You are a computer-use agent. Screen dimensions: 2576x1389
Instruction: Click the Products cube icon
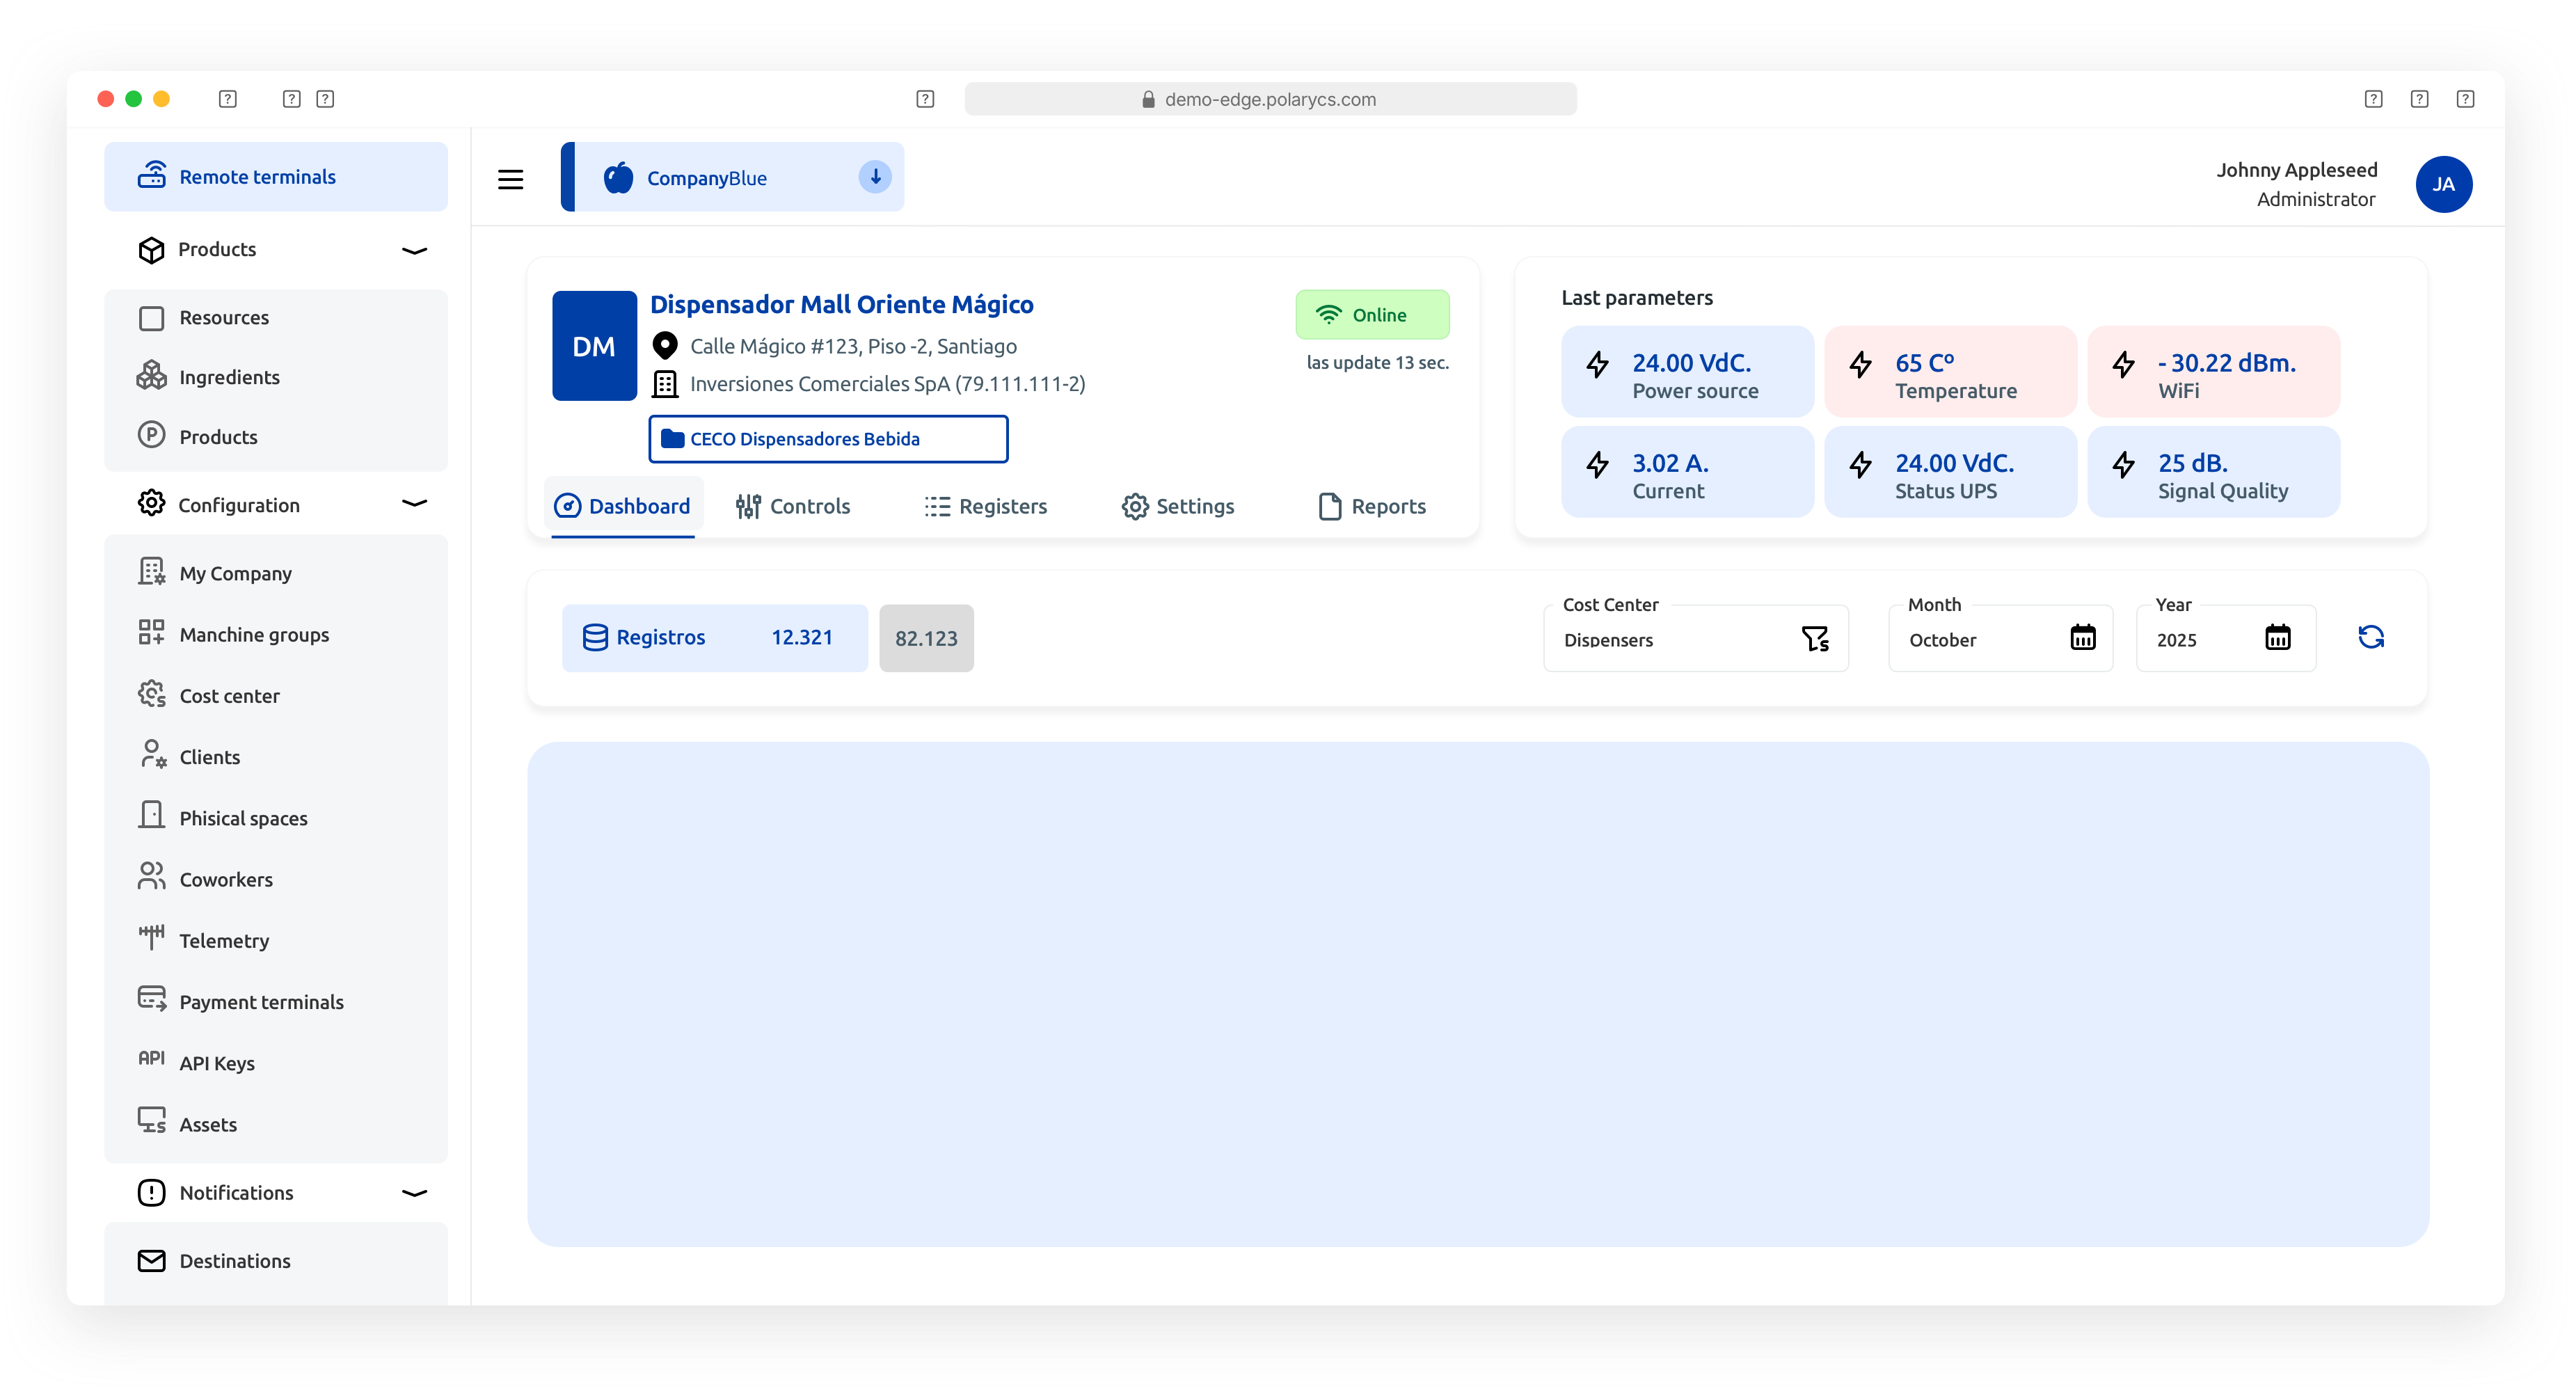[151, 249]
